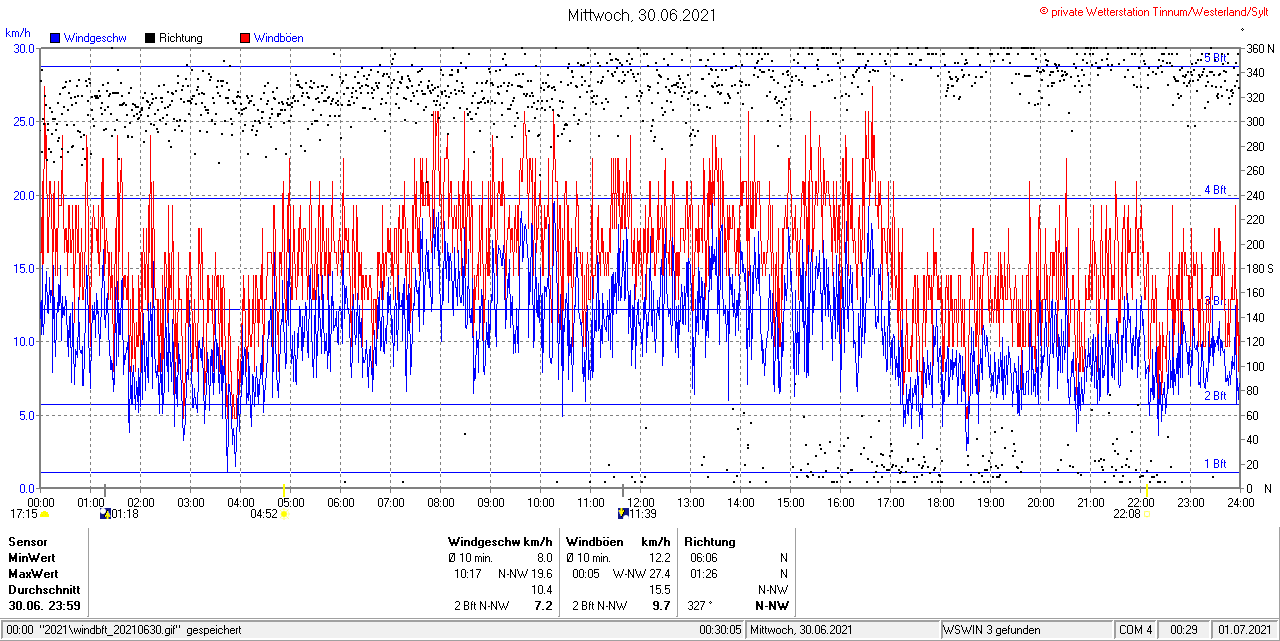
Task: Click the max gust time '00:05'
Action: coord(586,574)
